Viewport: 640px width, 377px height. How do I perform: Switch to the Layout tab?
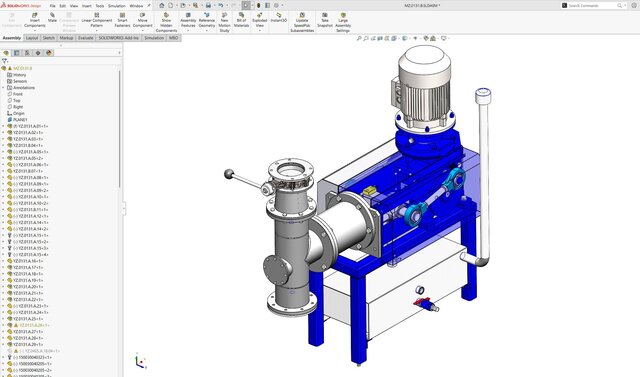(32, 38)
